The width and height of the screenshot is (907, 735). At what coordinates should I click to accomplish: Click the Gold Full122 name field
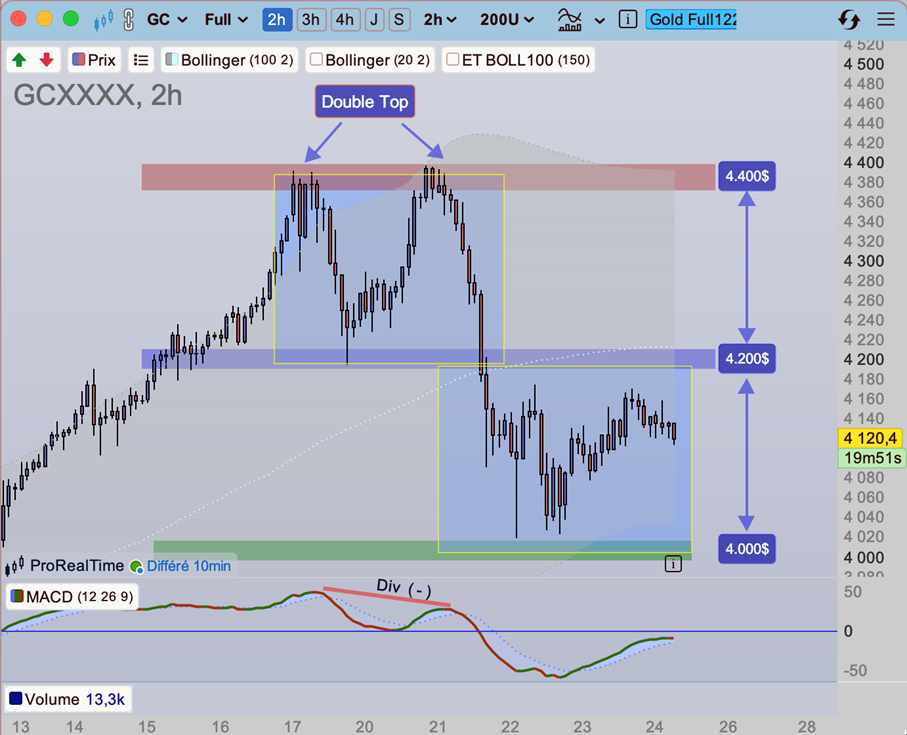coord(690,19)
